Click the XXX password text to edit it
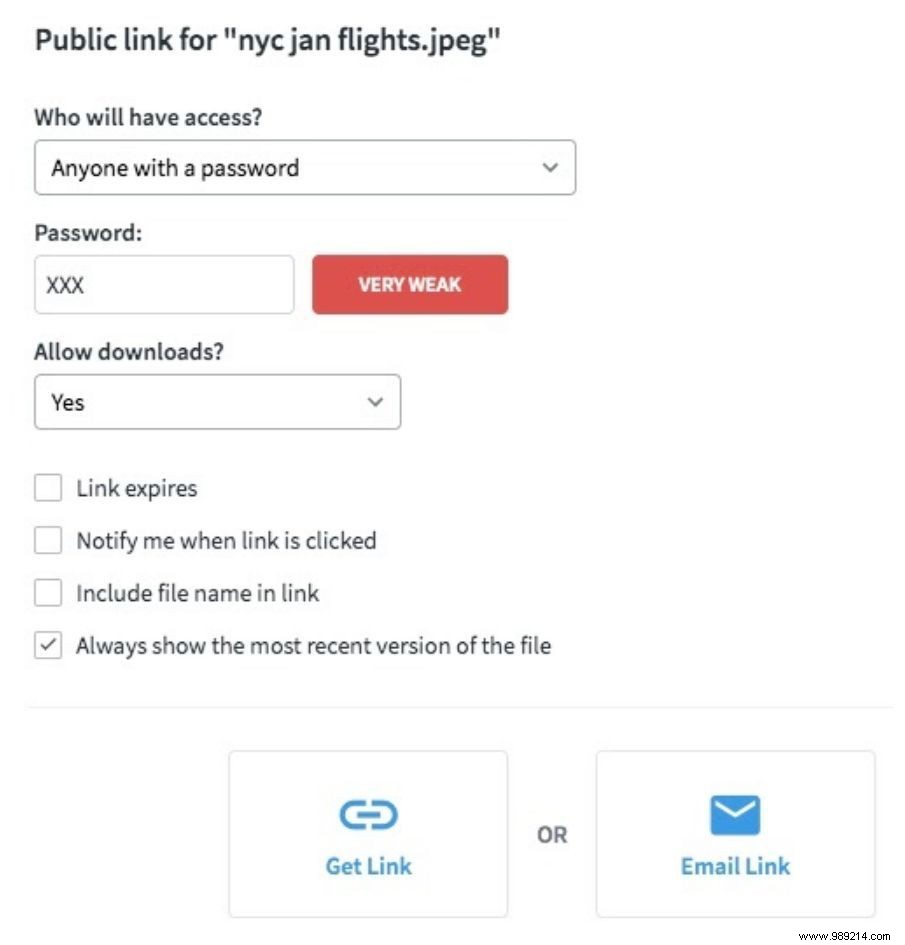This screenshot has width=905, height=945. tap(66, 284)
